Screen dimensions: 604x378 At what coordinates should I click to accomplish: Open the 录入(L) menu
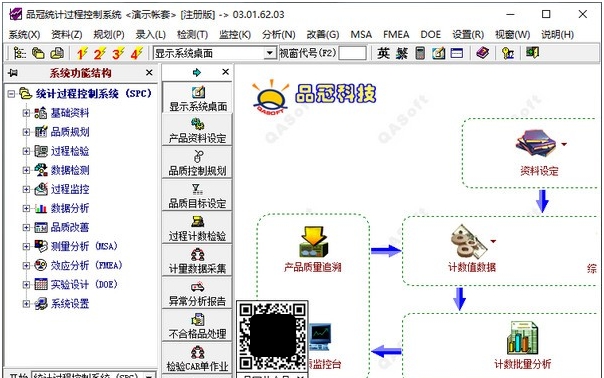point(151,35)
